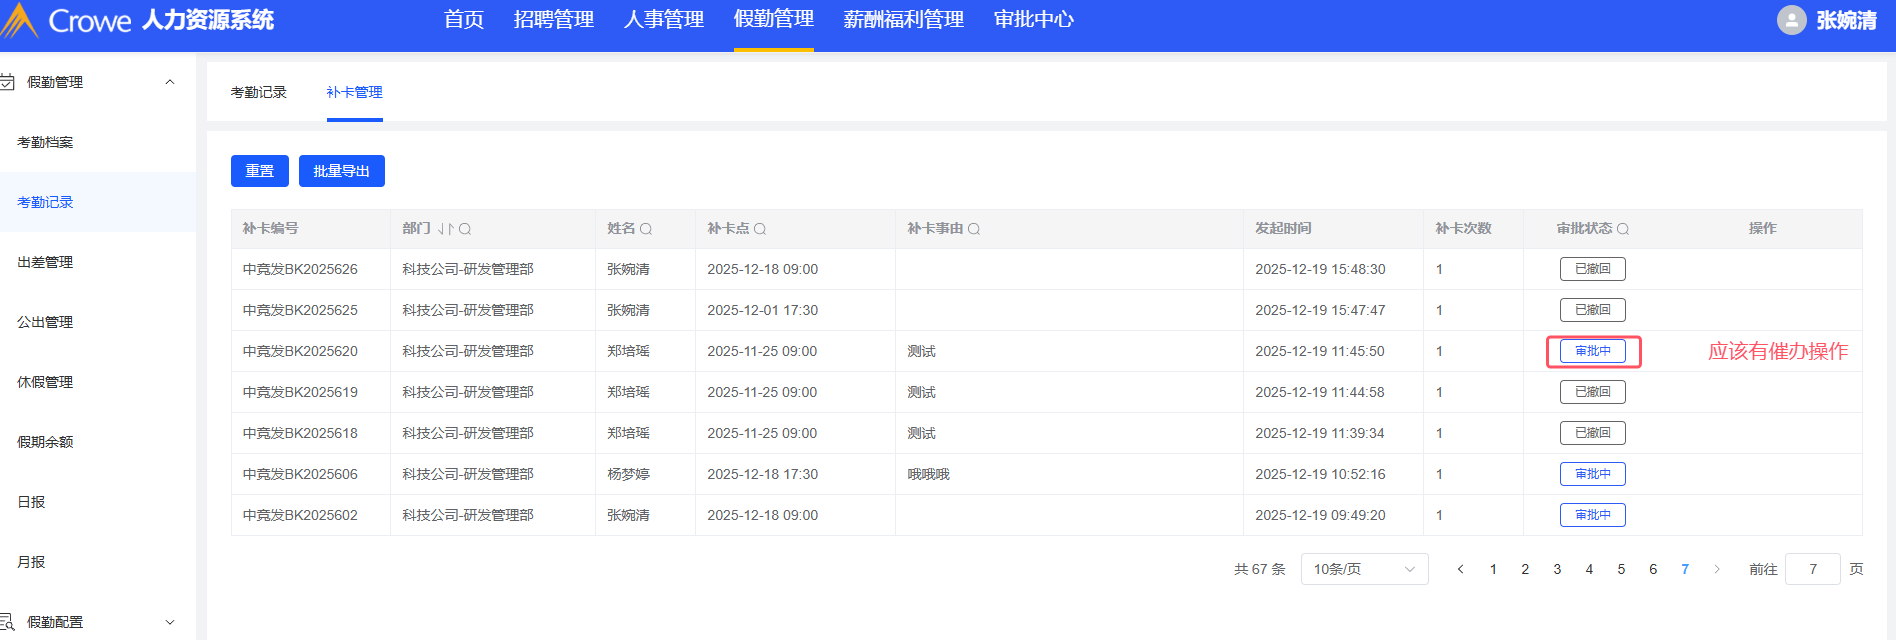Click the page jump input field

click(x=1812, y=569)
